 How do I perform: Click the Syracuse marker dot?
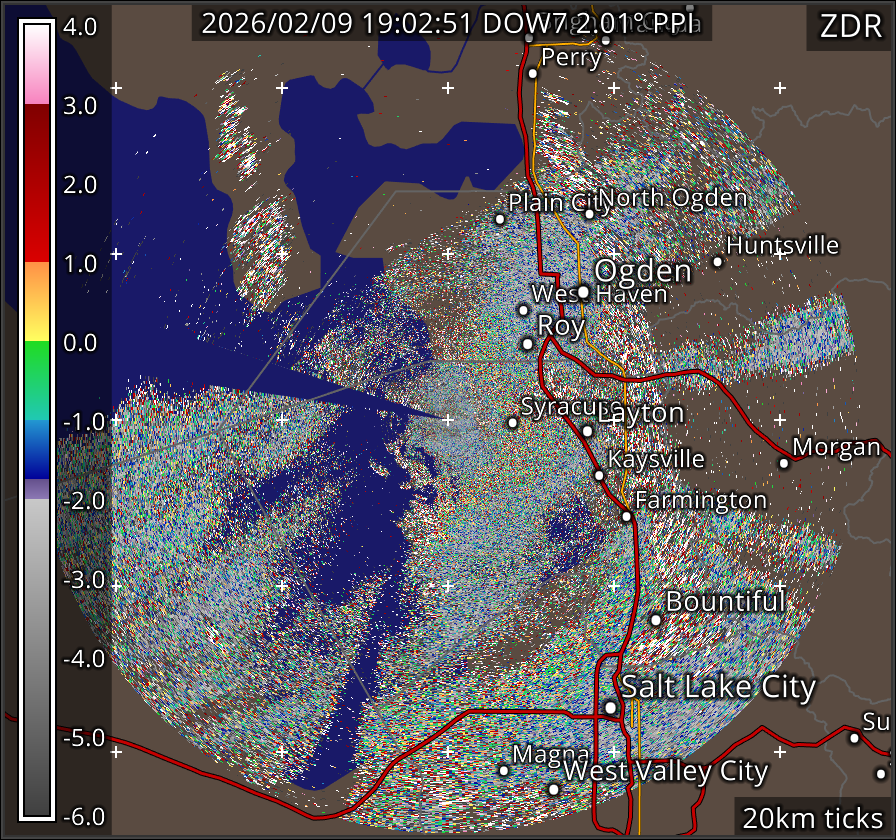click(512, 423)
